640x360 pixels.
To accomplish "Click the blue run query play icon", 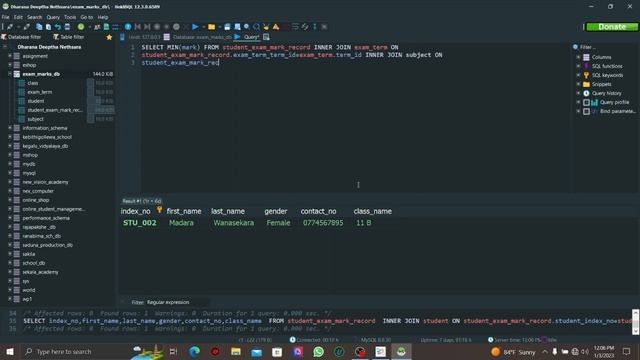I will click(195, 27).
